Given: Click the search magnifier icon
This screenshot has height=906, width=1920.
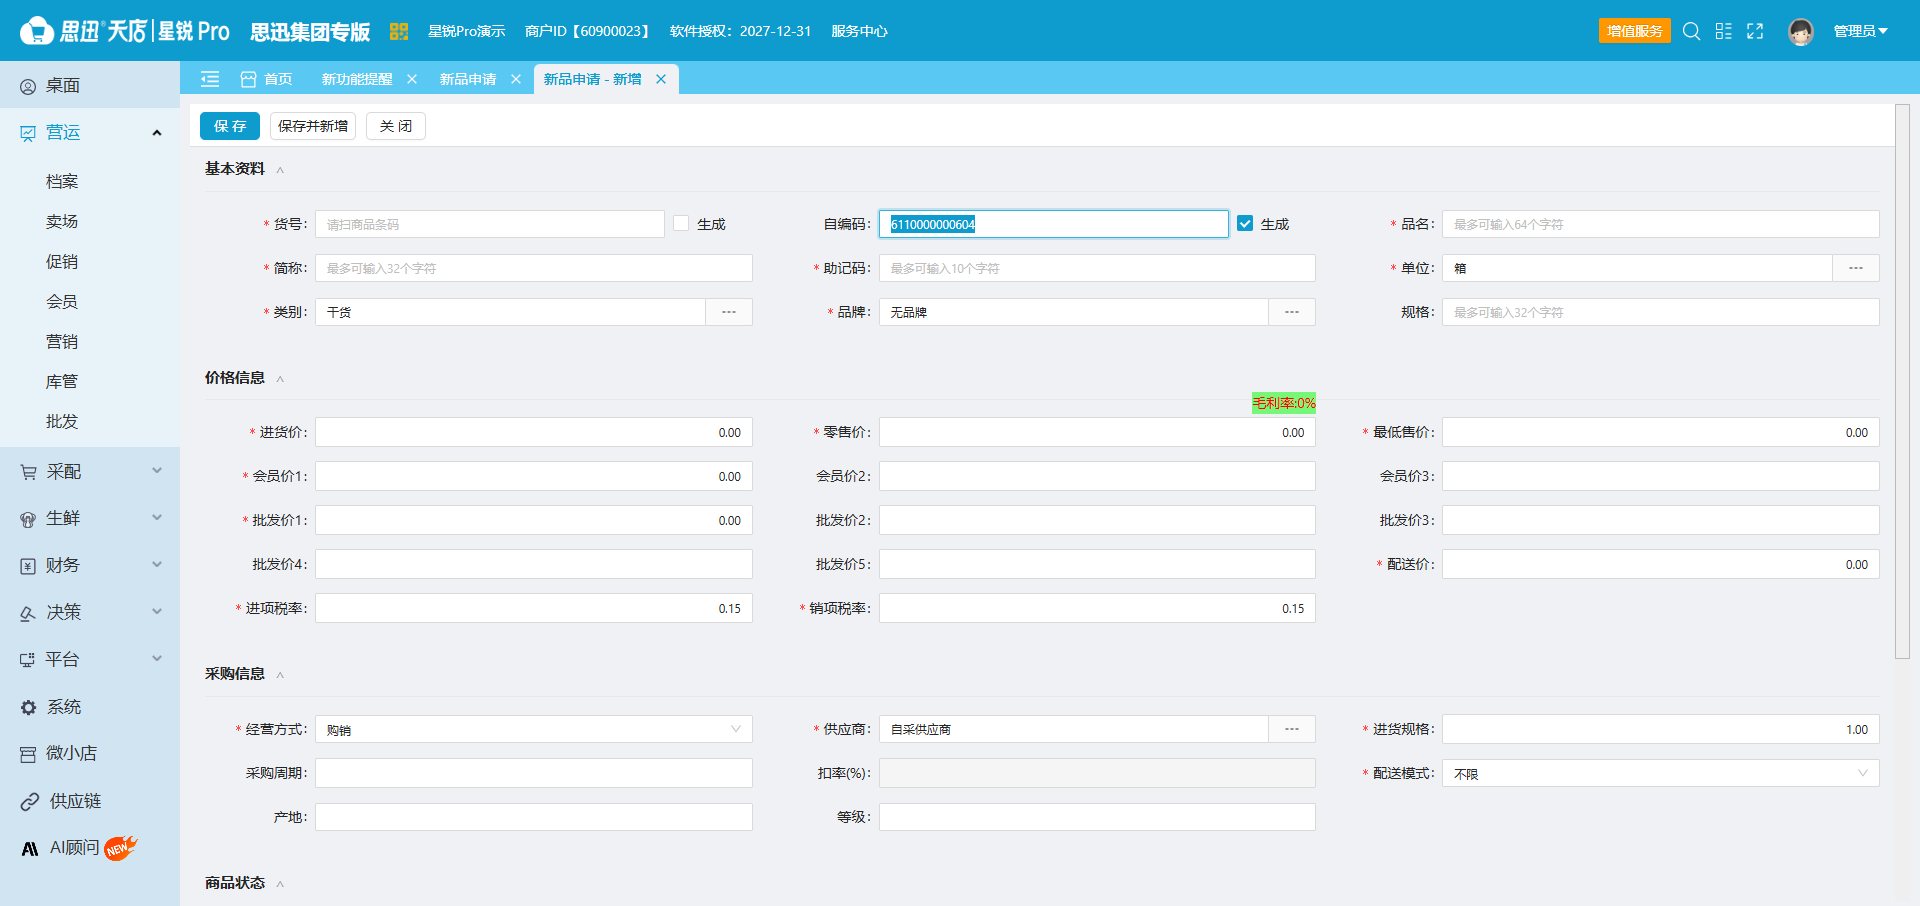Looking at the screenshot, I should (1691, 31).
